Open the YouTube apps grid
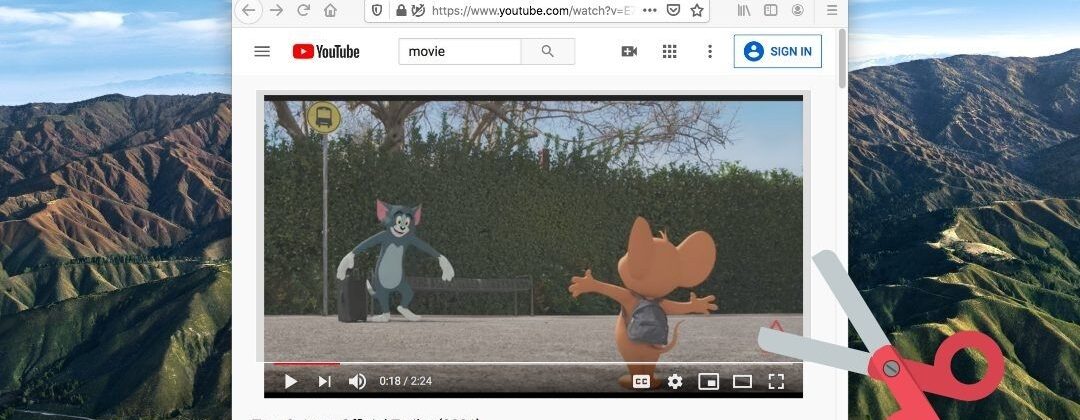This screenshot has width=1080, height=420. [x=669, y=52]
